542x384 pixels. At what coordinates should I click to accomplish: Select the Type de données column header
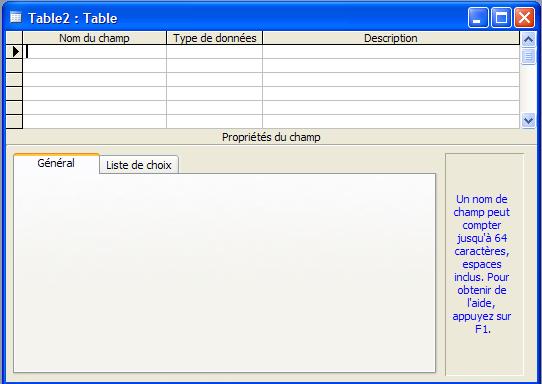pos(215,38)
